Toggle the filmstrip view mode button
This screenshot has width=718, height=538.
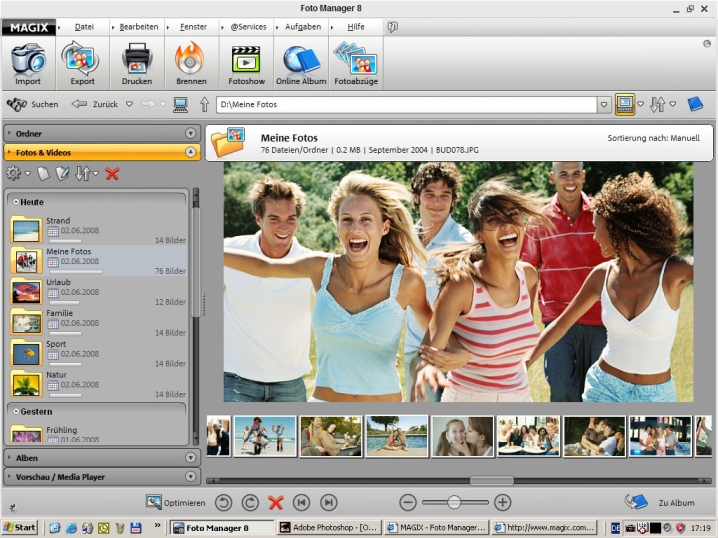pos(625,104)
